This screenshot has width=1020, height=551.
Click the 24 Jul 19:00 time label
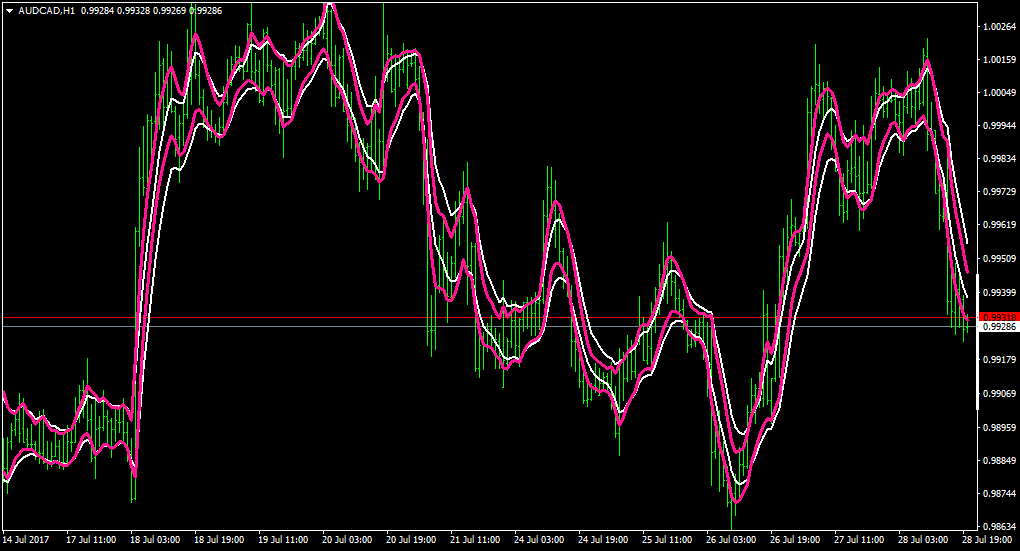[603, 540]
